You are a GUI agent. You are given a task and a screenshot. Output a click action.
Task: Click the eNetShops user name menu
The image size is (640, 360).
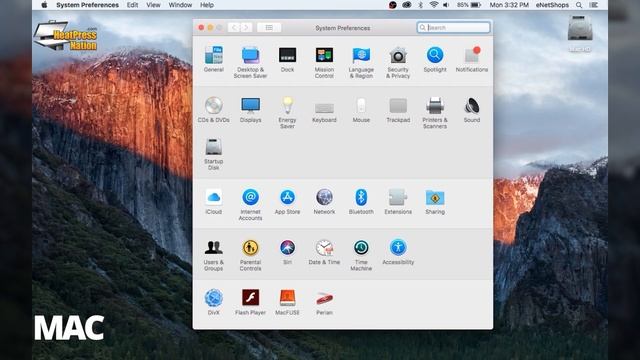coord(552,5)
